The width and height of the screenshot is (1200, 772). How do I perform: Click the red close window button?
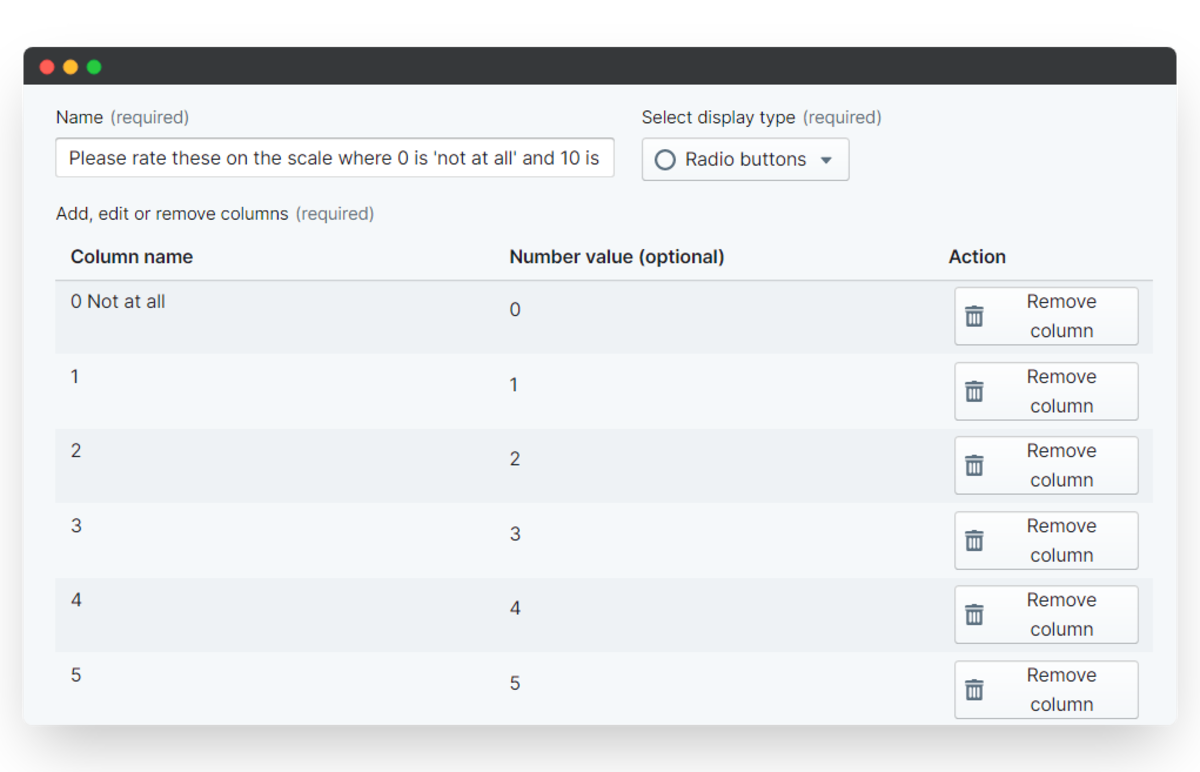pyautogui.click(x=47, y=67)
